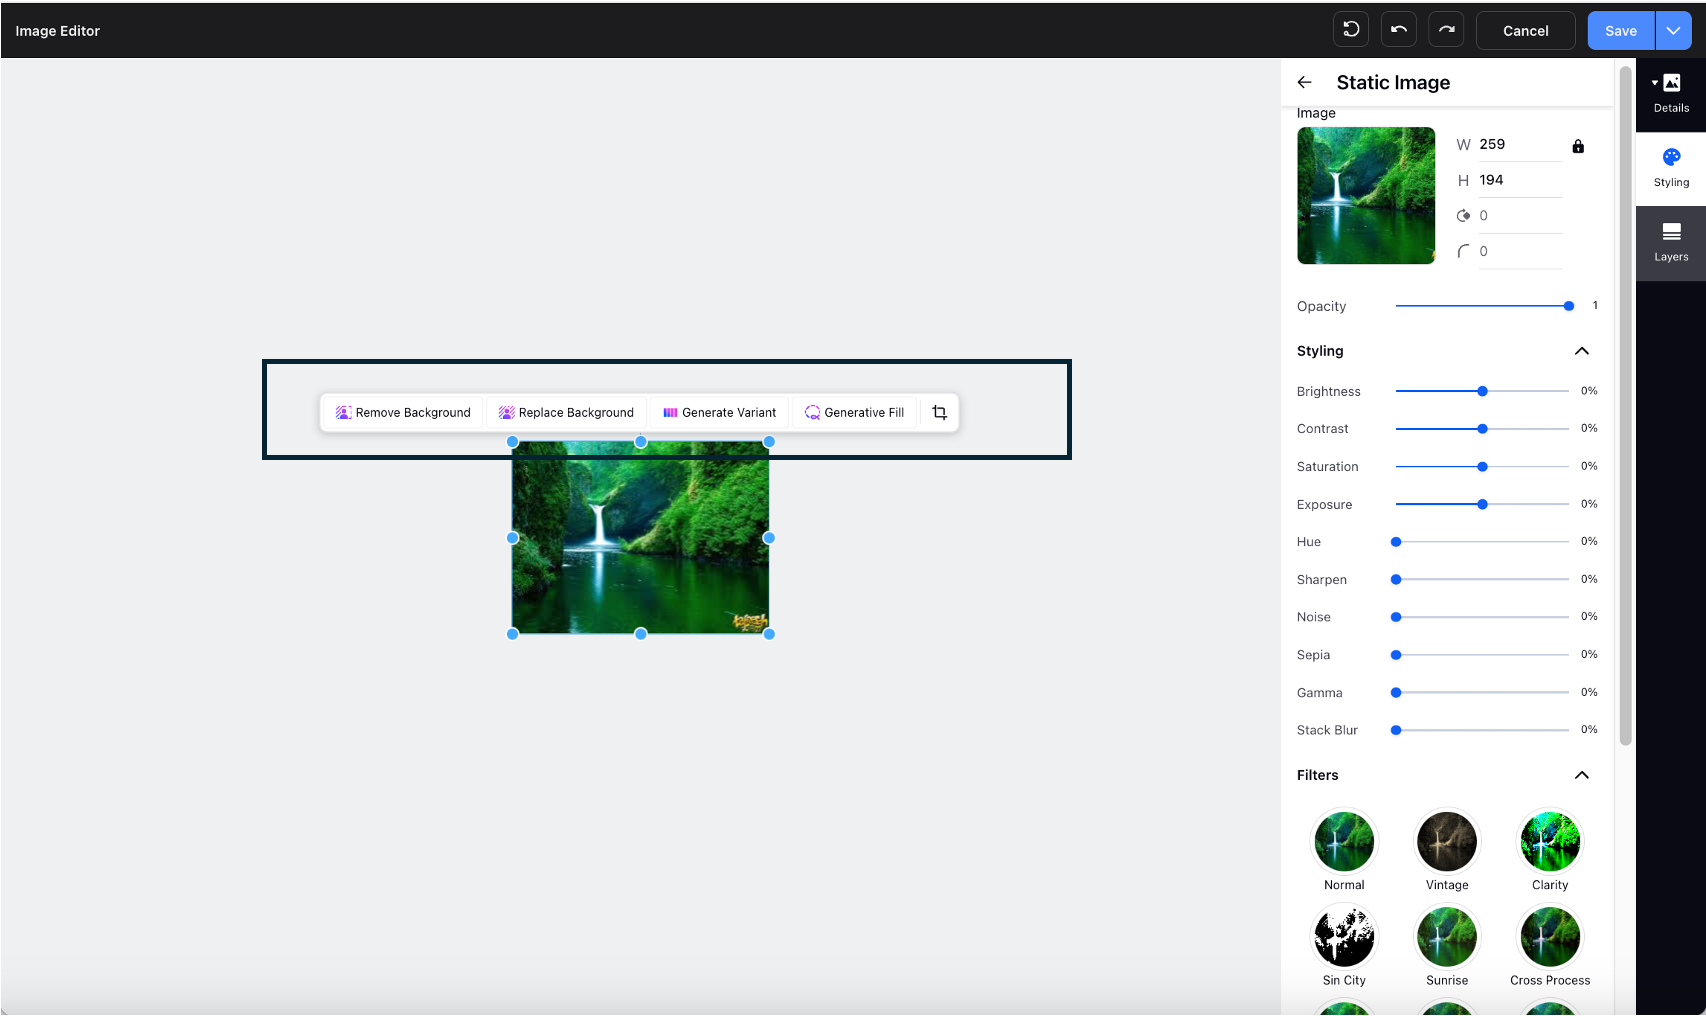Click Replace Background tool
Viewport: 1706px width, 1016px height.
tap(566, 412)
